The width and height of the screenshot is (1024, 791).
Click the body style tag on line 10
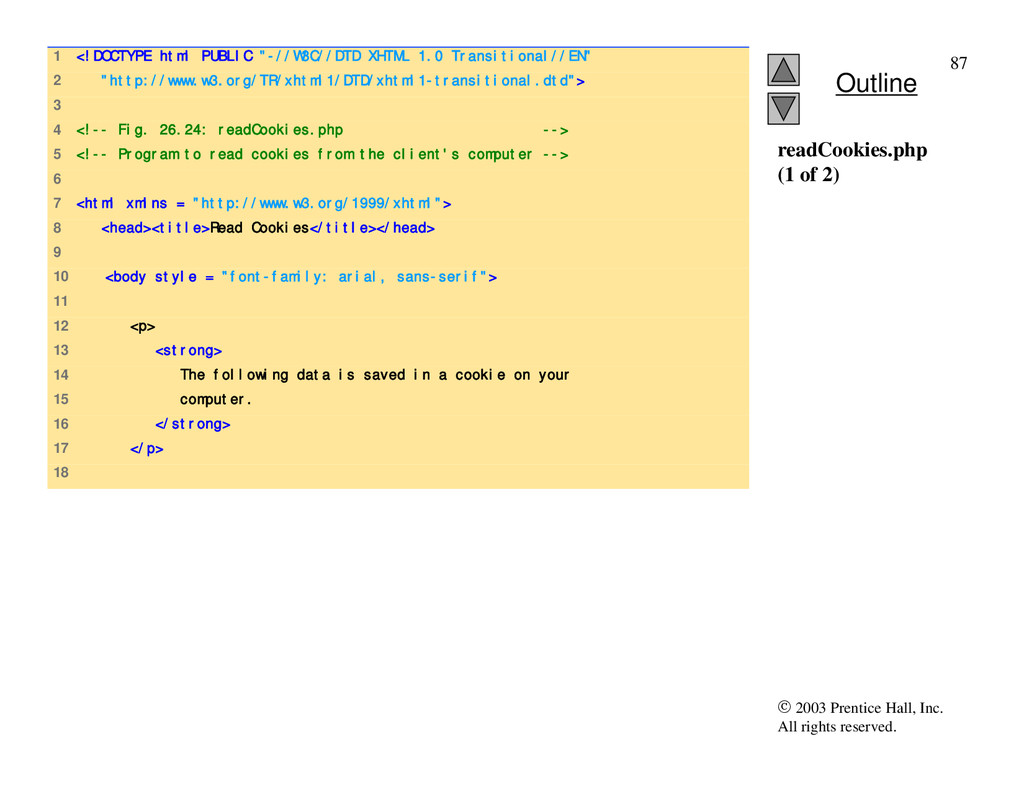(x=300, y=277)
